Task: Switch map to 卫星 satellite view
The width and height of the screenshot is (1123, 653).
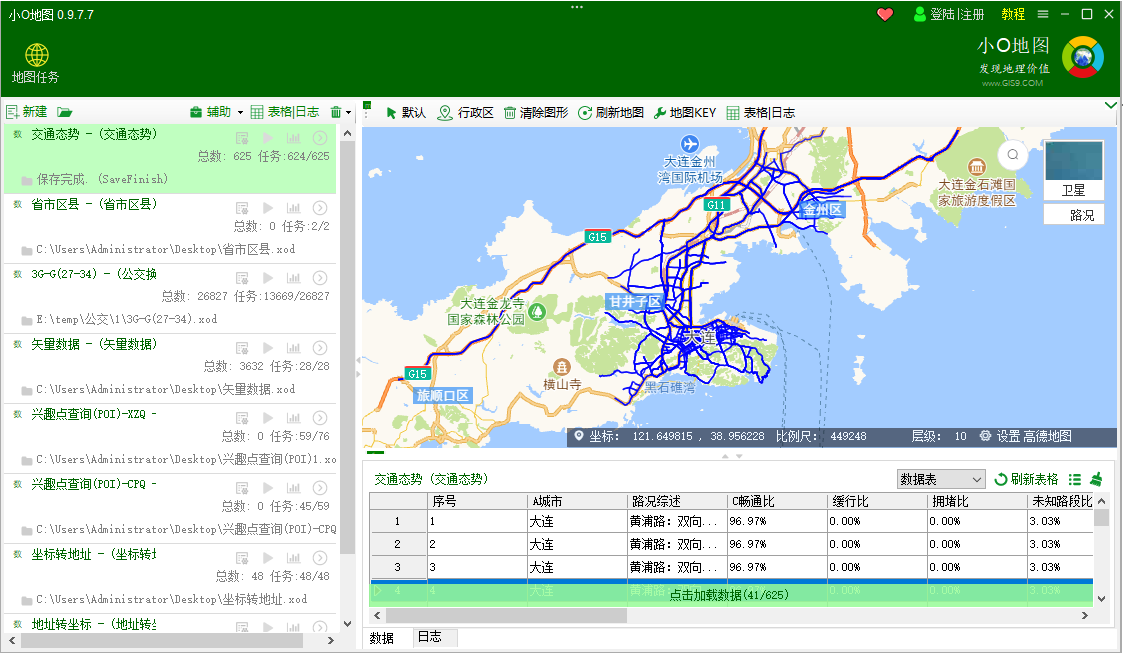Action: pyautogui.click(x=1073, y=169)
